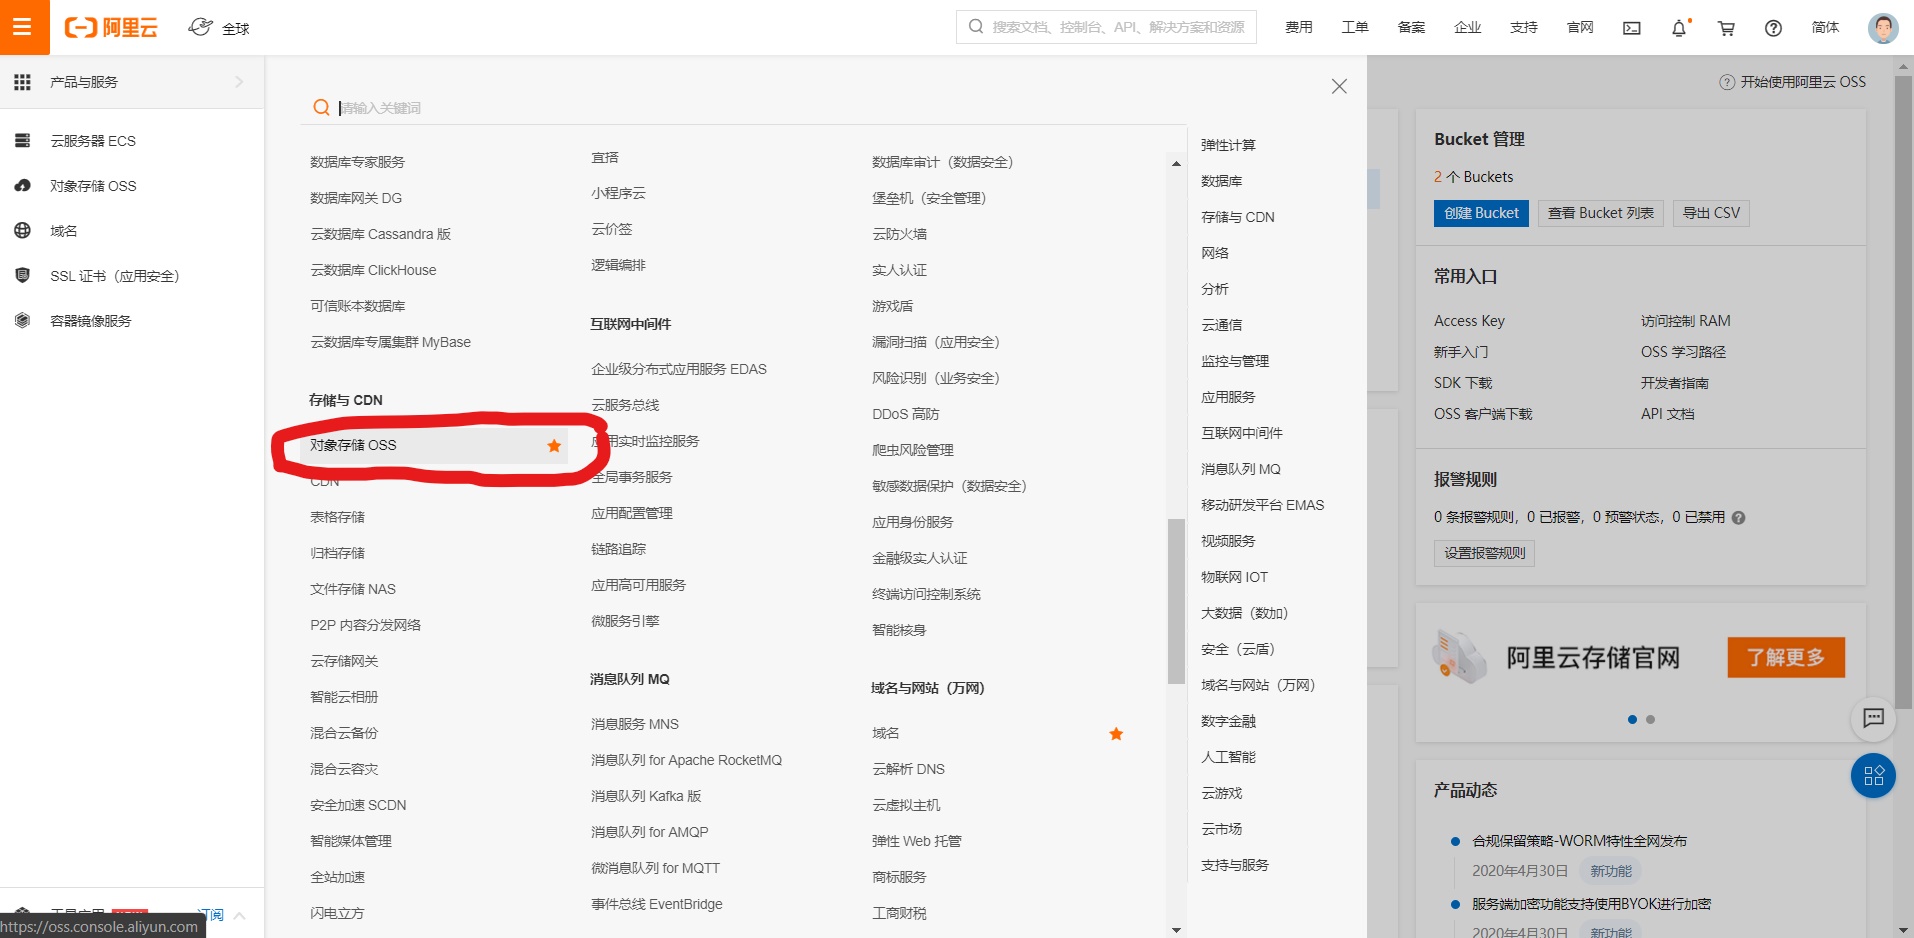Open the 官网 top menu
1914x938 pixels.
pos(1580,28)
